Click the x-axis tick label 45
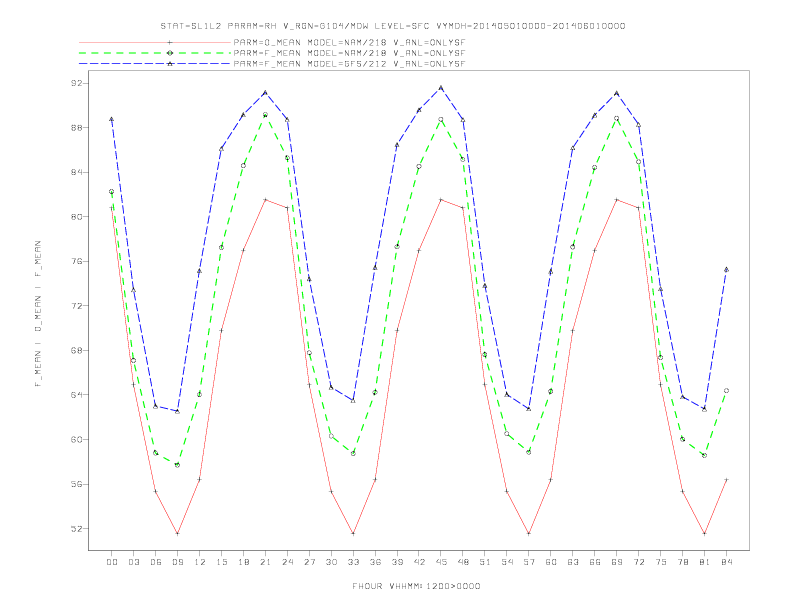The height and width of the screenshot is (612, 792). 441,562
